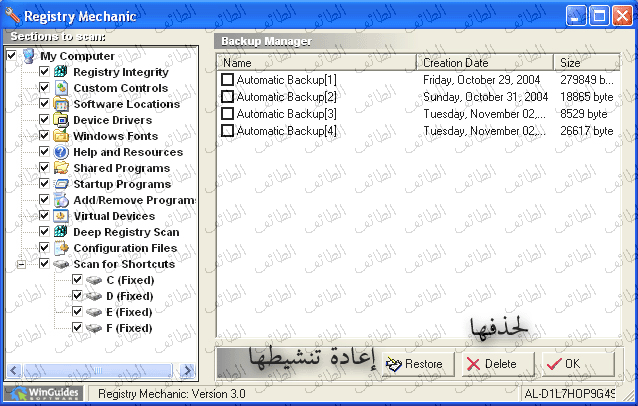This screenshot has height=406, width=638.
Task: Click the date Sunday, October 31, 2004
Action: pyautogui.click(x=485, y=97)
